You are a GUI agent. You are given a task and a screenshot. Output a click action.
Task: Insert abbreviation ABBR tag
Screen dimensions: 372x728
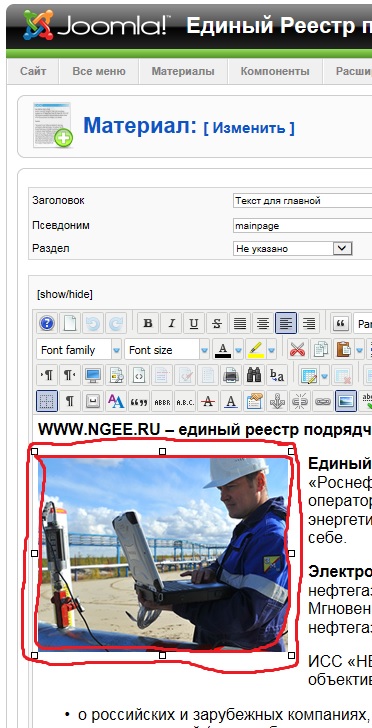click(162, 401)
